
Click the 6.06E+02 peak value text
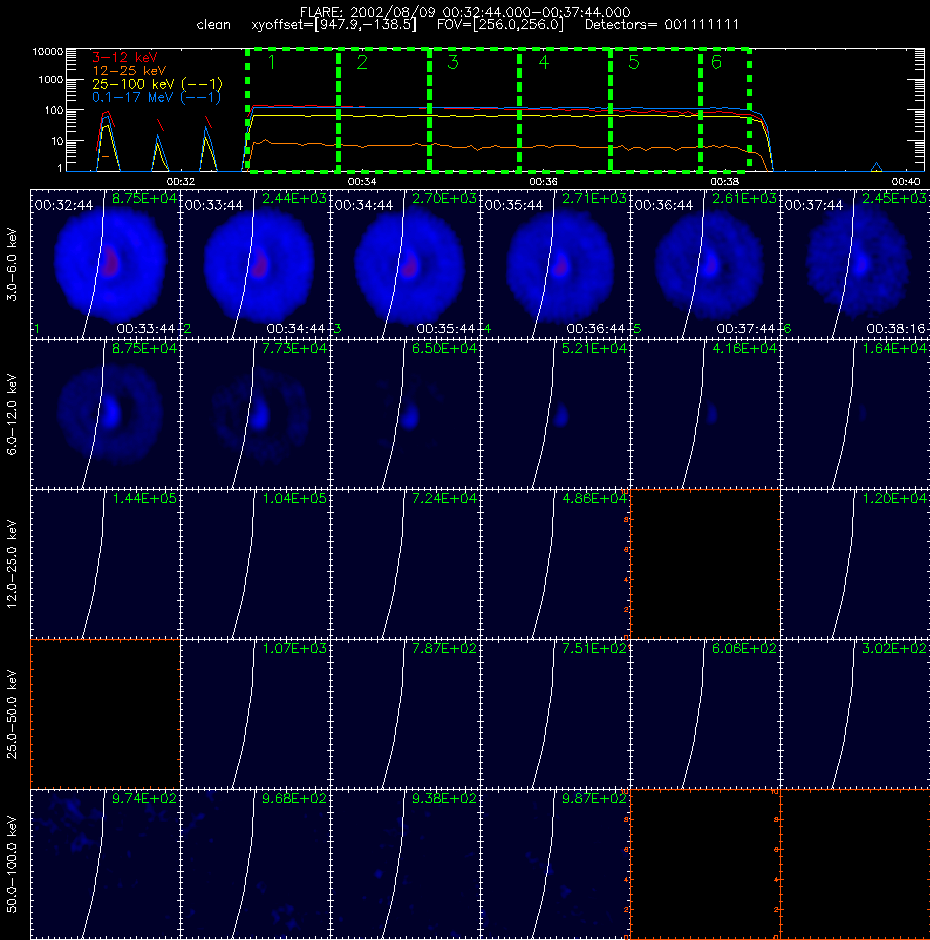coord(744,648)
